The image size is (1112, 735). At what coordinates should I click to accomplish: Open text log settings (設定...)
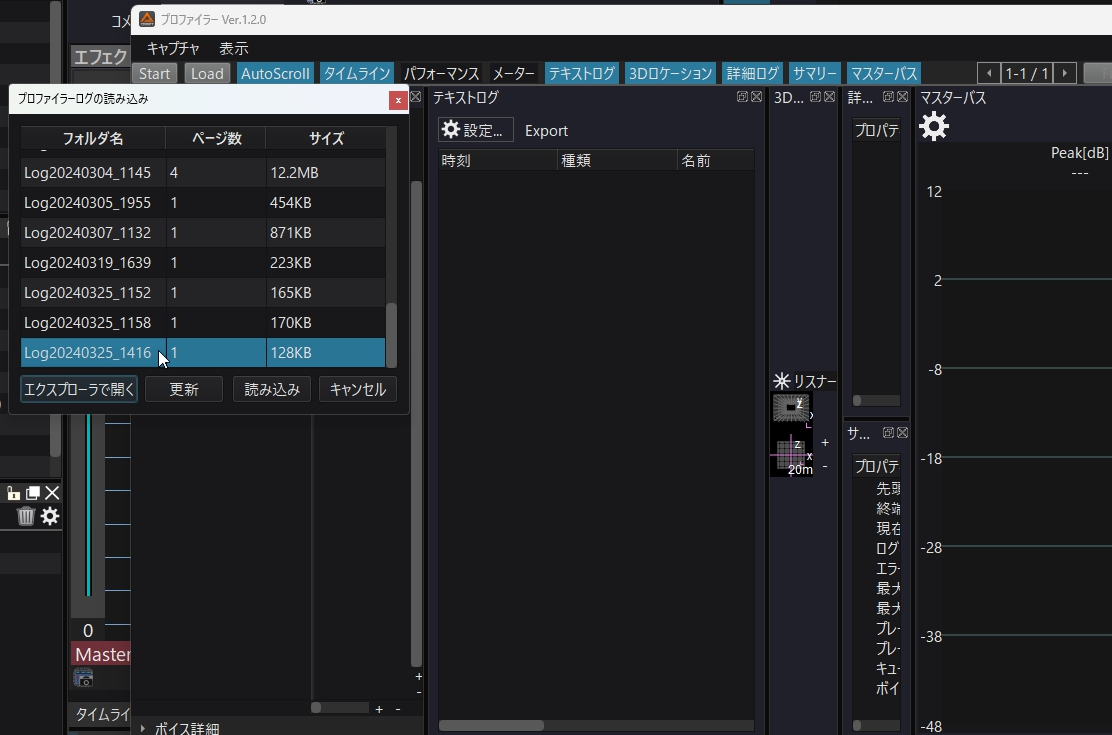click(475, 130)
